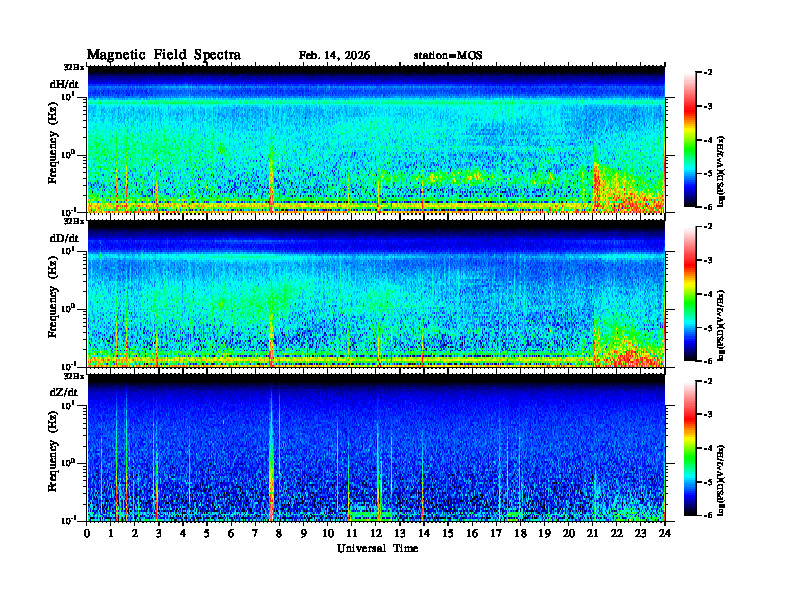Click hour 9 on the time axis
The width and height of the screenshot is (792, 612).
303,534
